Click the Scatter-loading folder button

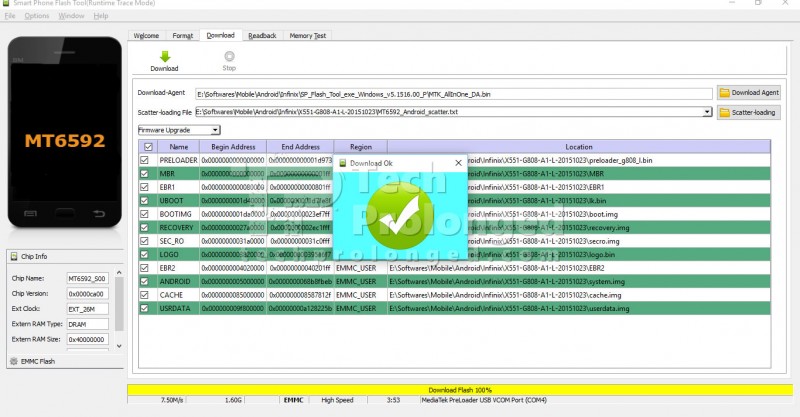pos(748,112)
